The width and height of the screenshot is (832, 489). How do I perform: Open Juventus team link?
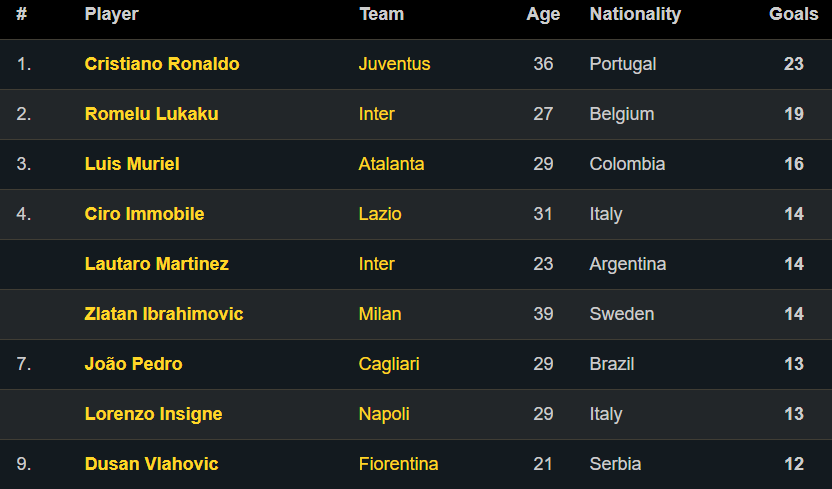click(x=394, y=64)
